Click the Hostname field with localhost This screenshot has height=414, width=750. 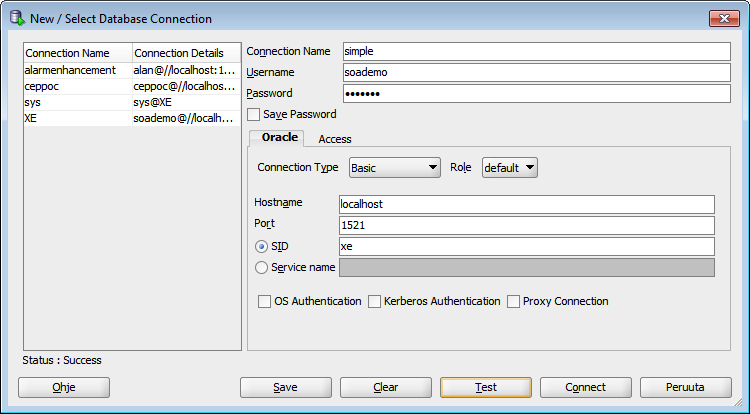tap(527, 204)
